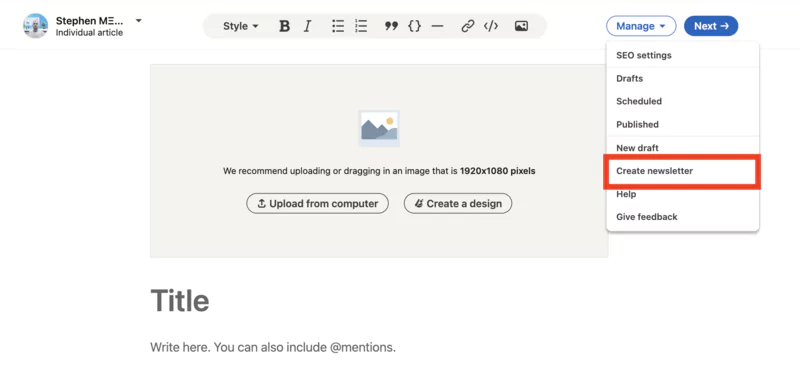Viewport: 800px width, 376px height.
Task: Select Give feedback
Action: [682, 217]
